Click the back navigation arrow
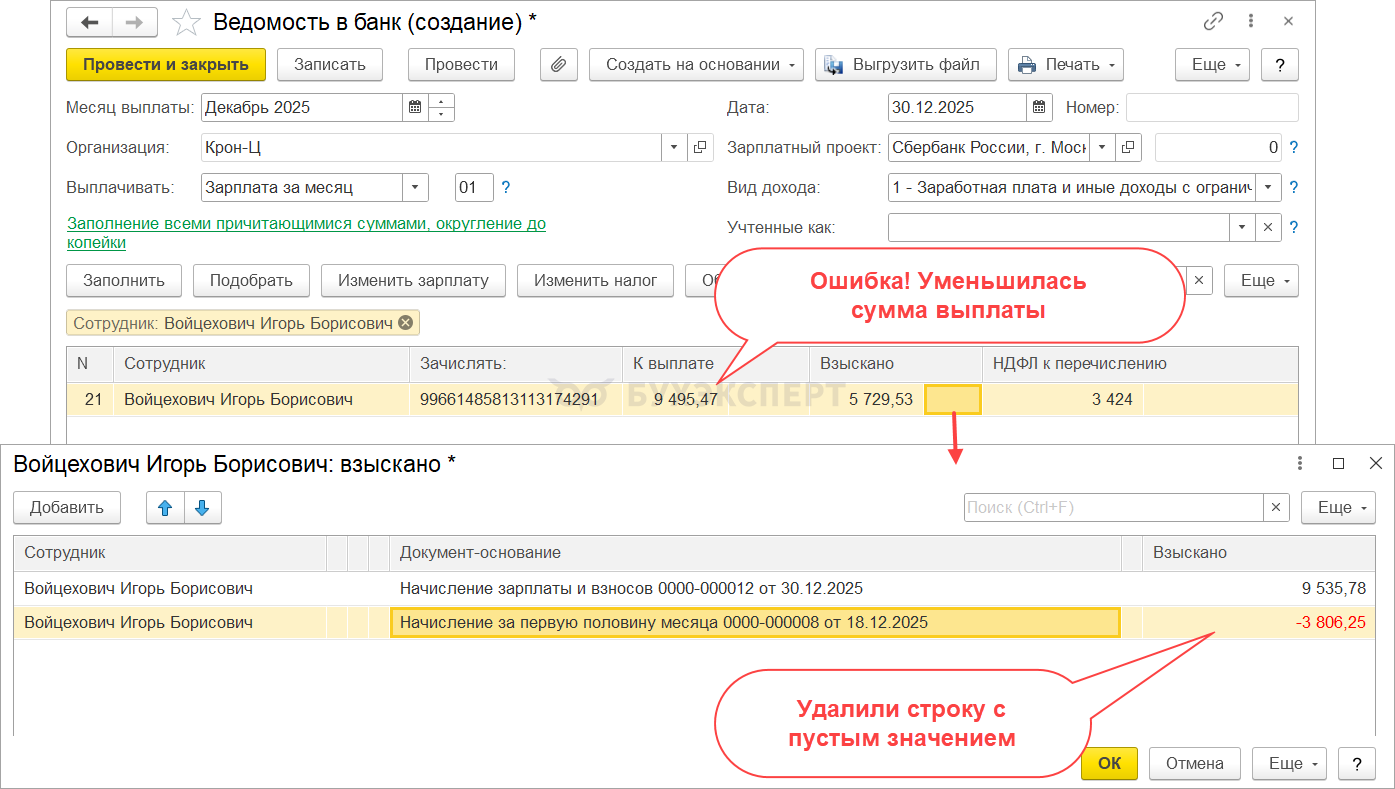Image resolution: width=1395 pixels, height=789 pixels. pyautogui.click(x=90, y=23)
